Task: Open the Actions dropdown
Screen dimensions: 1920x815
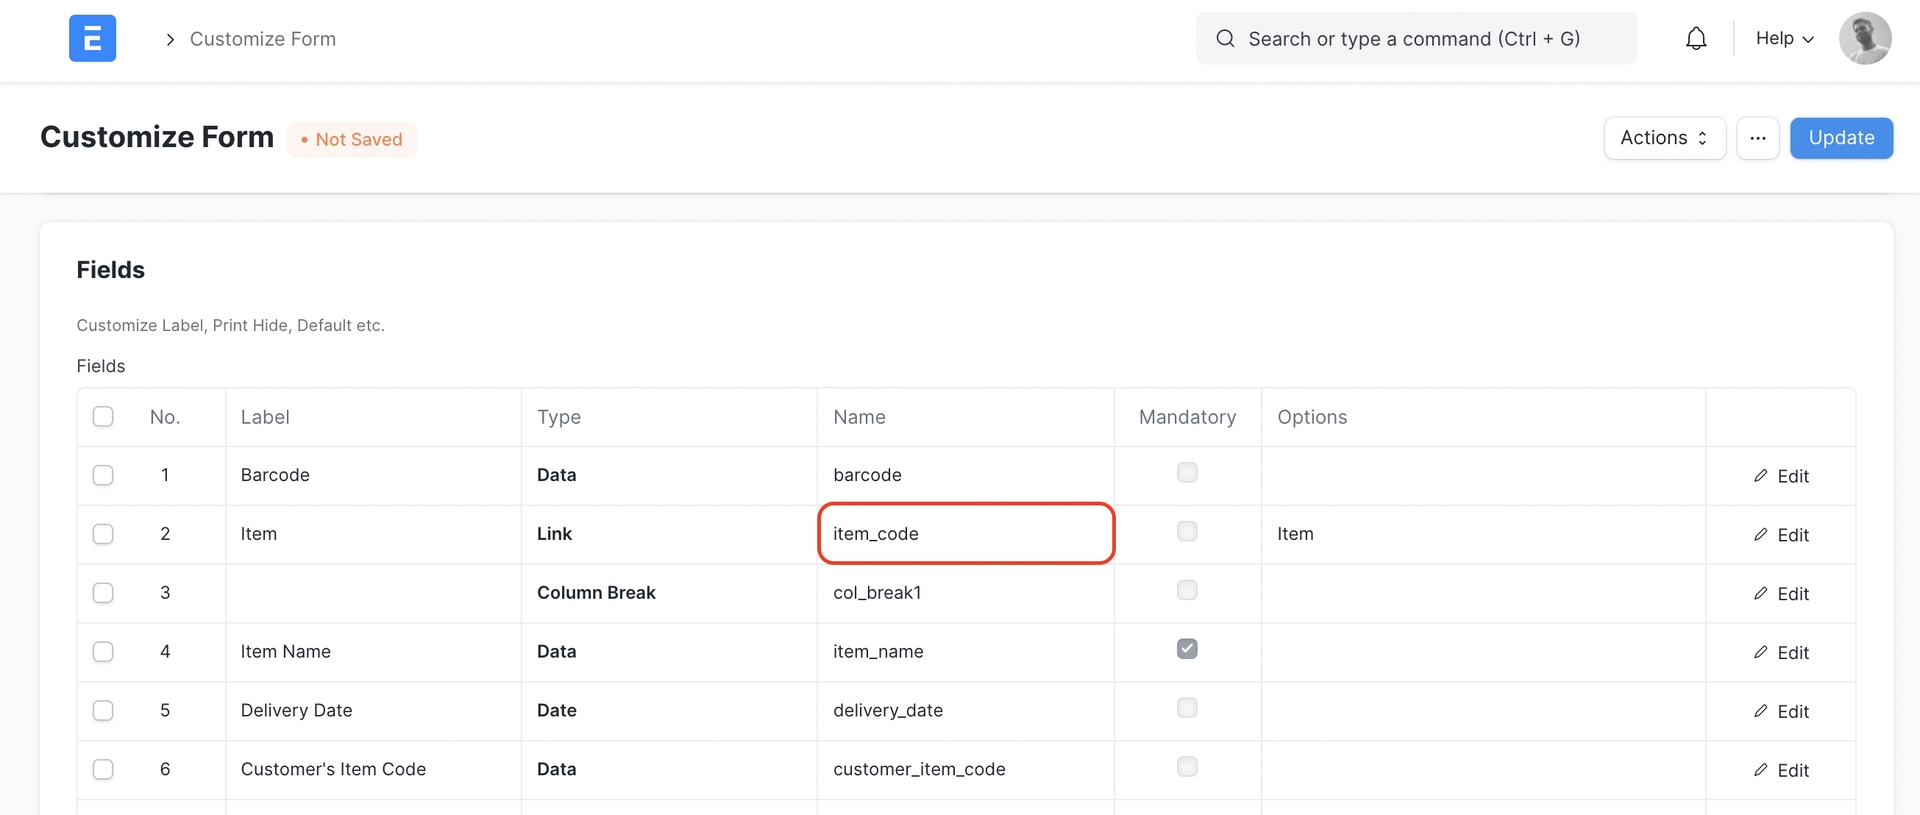Action: pos(1664,138)
